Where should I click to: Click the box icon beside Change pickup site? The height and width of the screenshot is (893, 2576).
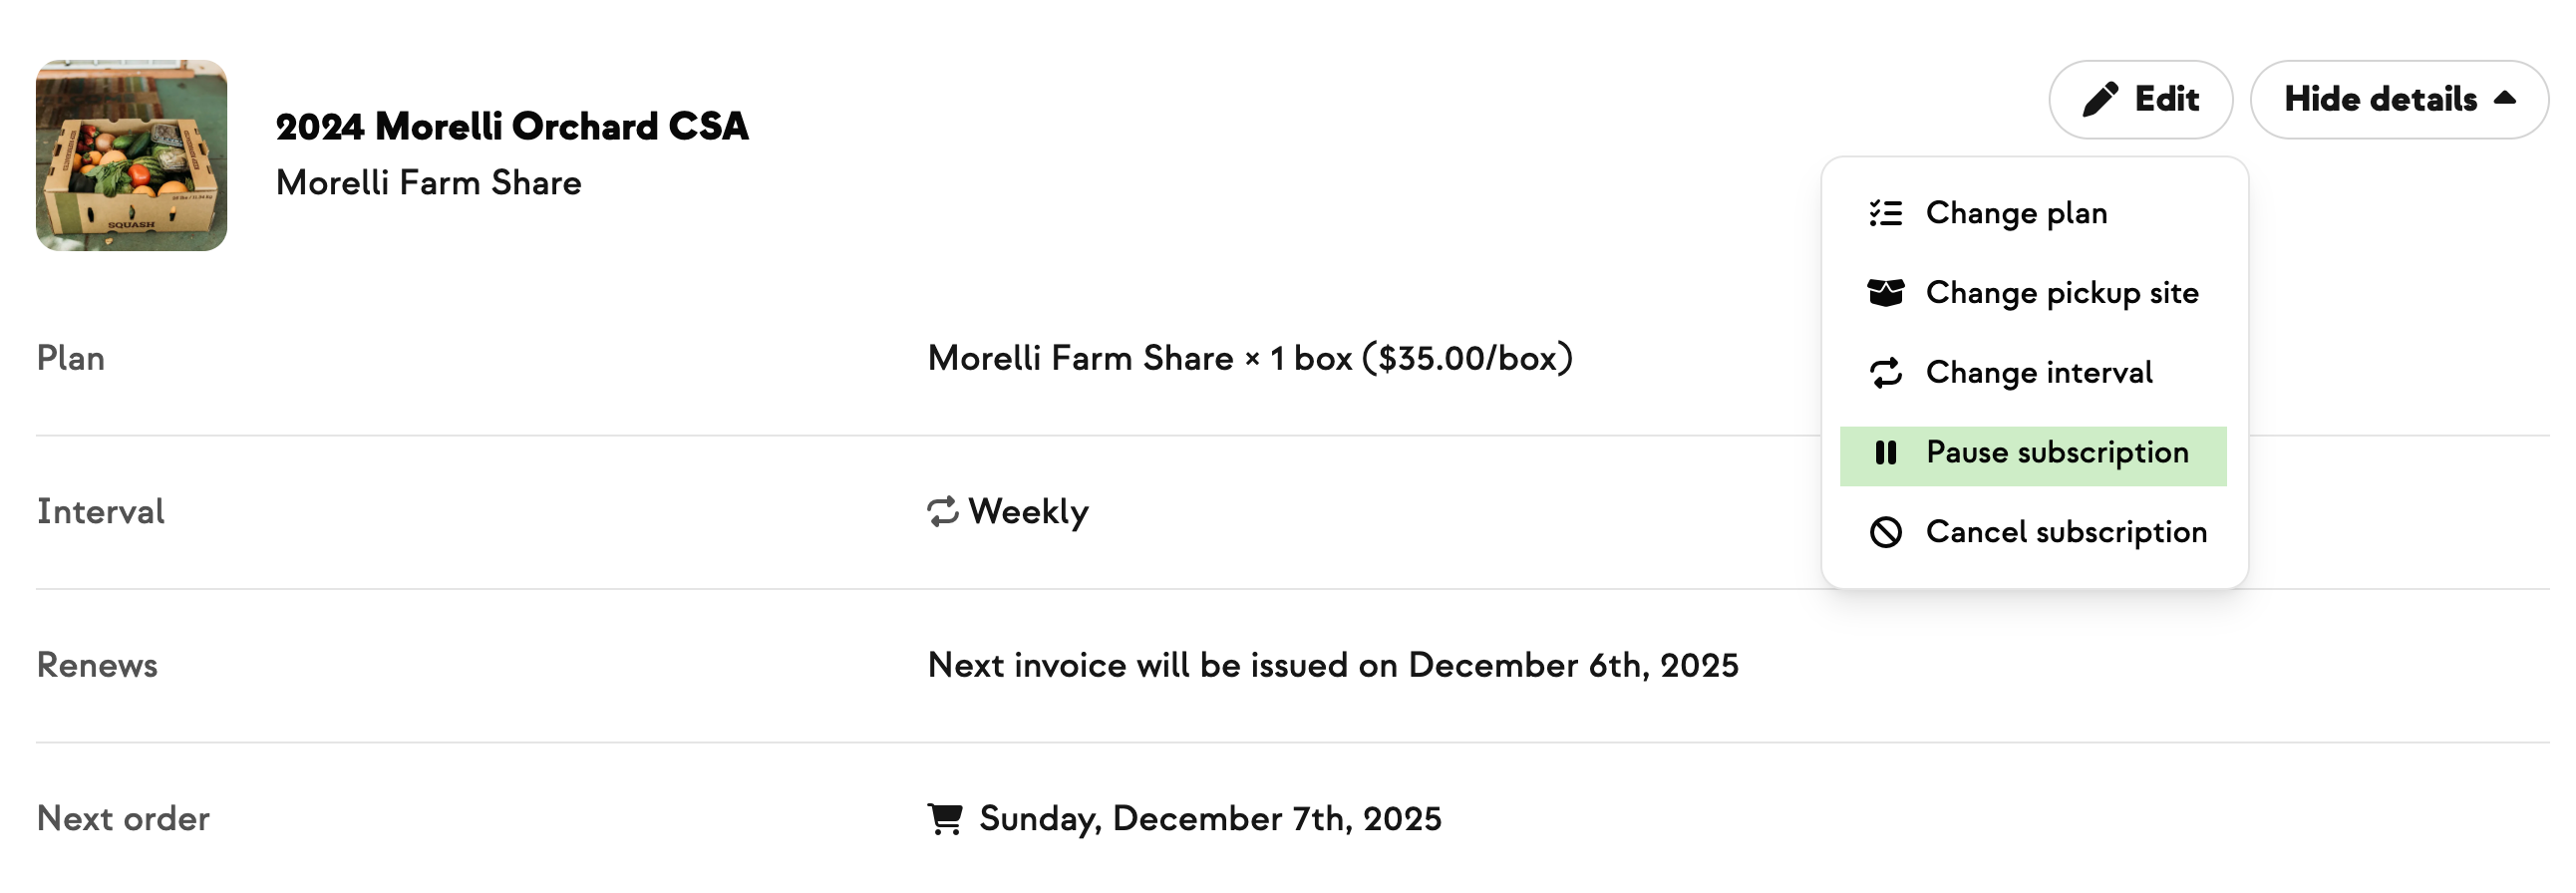1885,293
